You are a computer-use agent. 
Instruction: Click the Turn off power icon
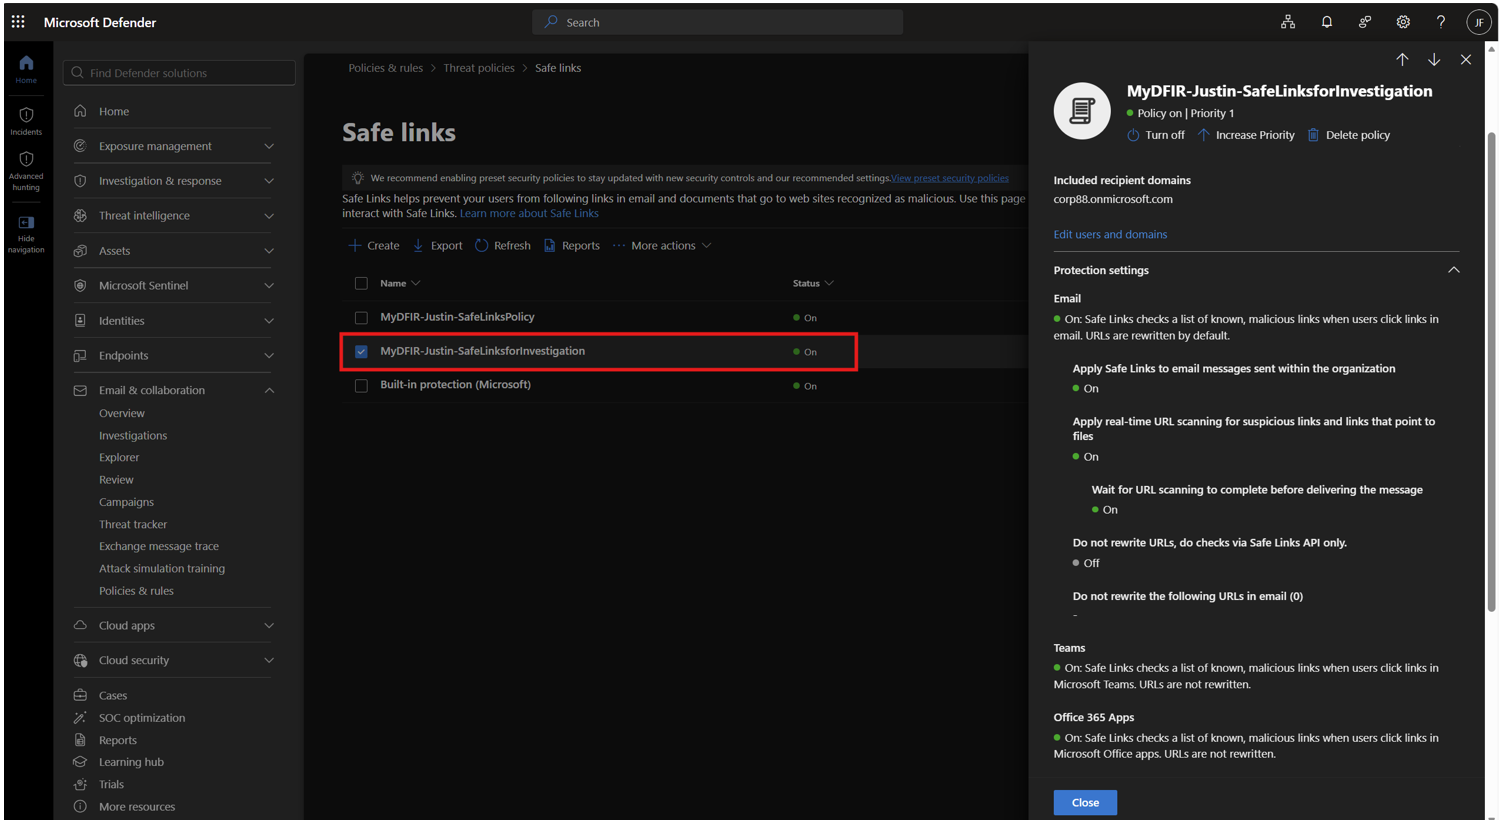pos(1133,135)
